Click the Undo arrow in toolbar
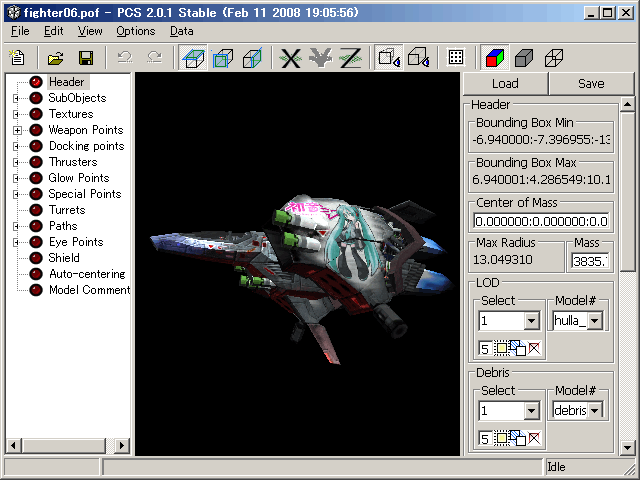640x480 pixels. 124,58
